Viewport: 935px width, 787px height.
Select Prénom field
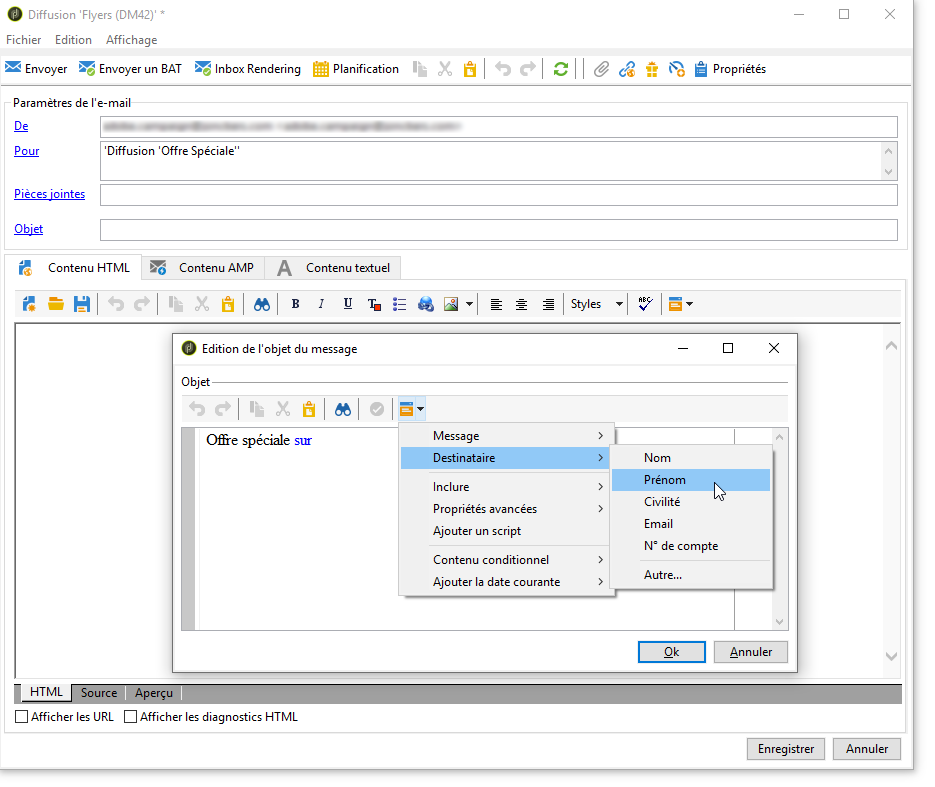691,480
